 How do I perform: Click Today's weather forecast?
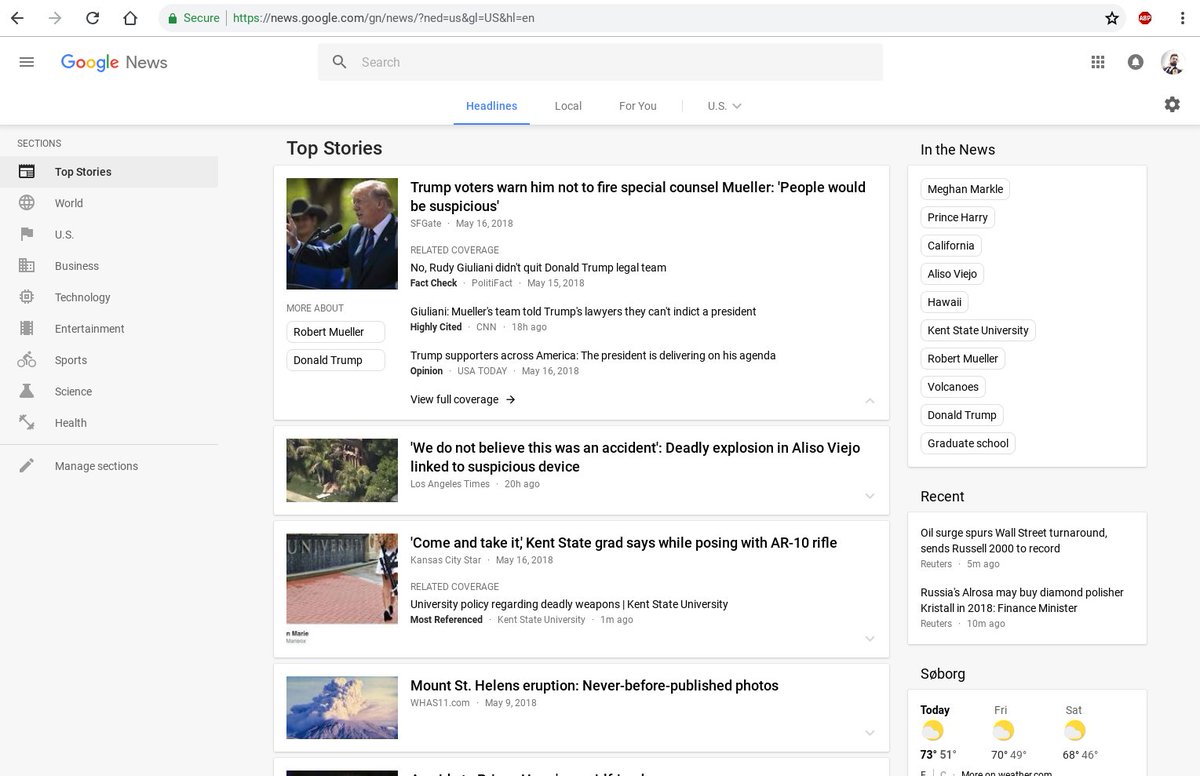[x=938, y=732]
